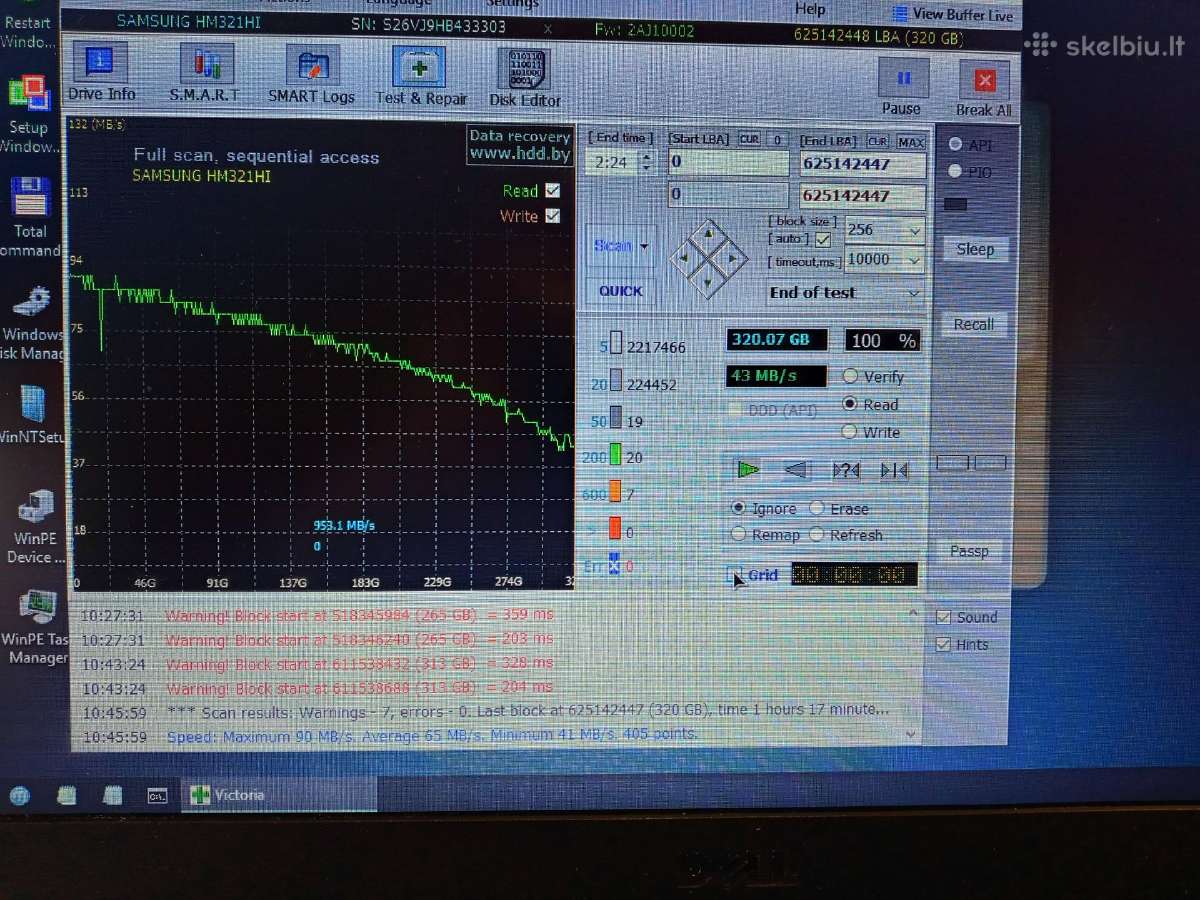Open the Scan button dropdown arrow
The width and height of the screenshot is (1200, 900).
[x=644, y=245]
